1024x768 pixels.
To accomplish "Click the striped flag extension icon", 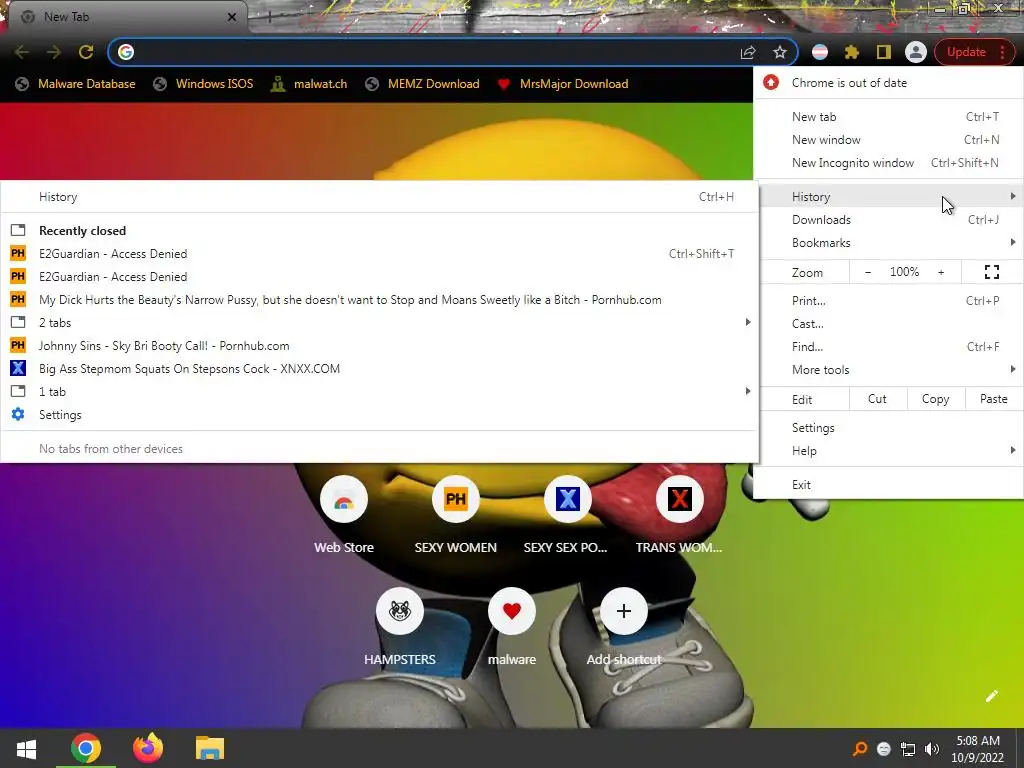I will pyautogui.click(x=820, y=52).
